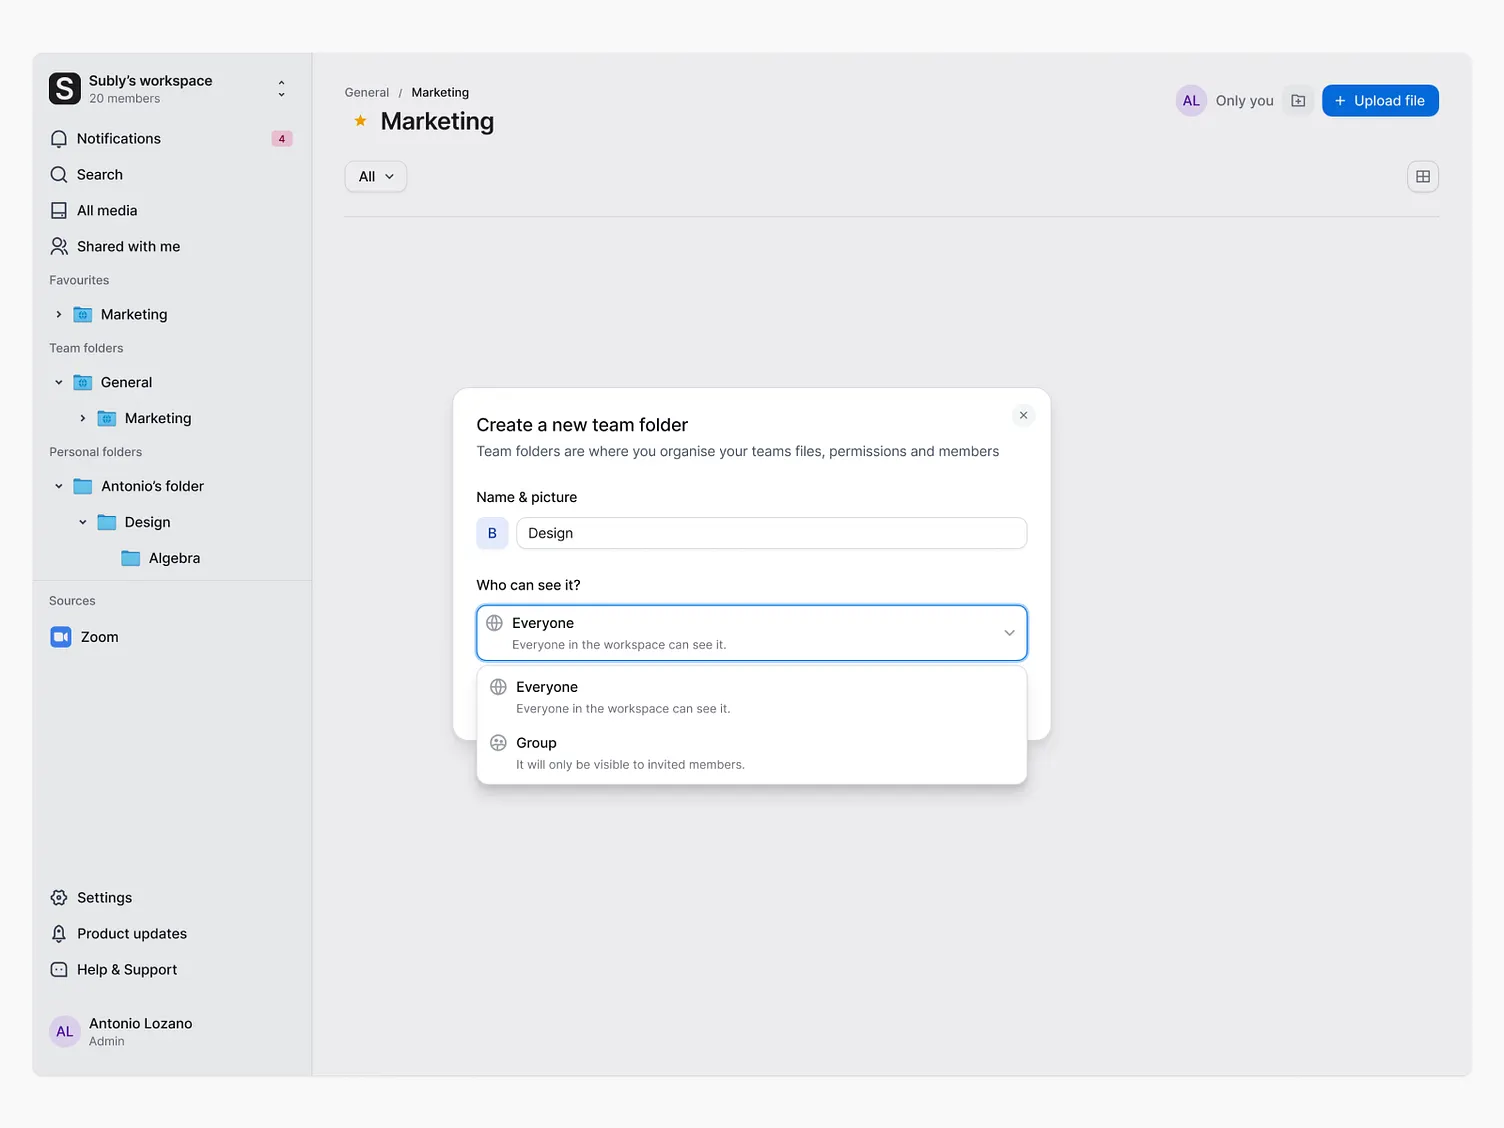This screenshot has height=1128, width=1504.
Task: Click the grid view icon above the file area
Action: tap(1422, 176)
